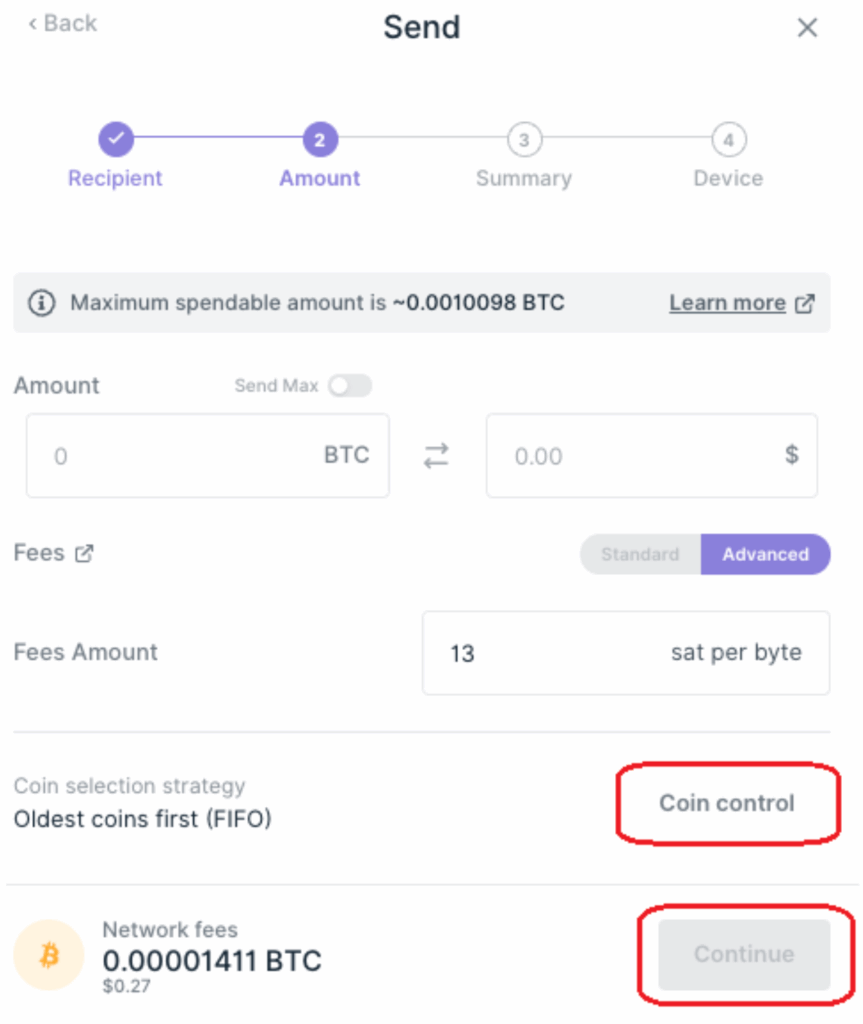Click the info icon beside maximum spendable amount
Image resolution: width=863 pixels, height=1024 pixels.
pos(41,302)
